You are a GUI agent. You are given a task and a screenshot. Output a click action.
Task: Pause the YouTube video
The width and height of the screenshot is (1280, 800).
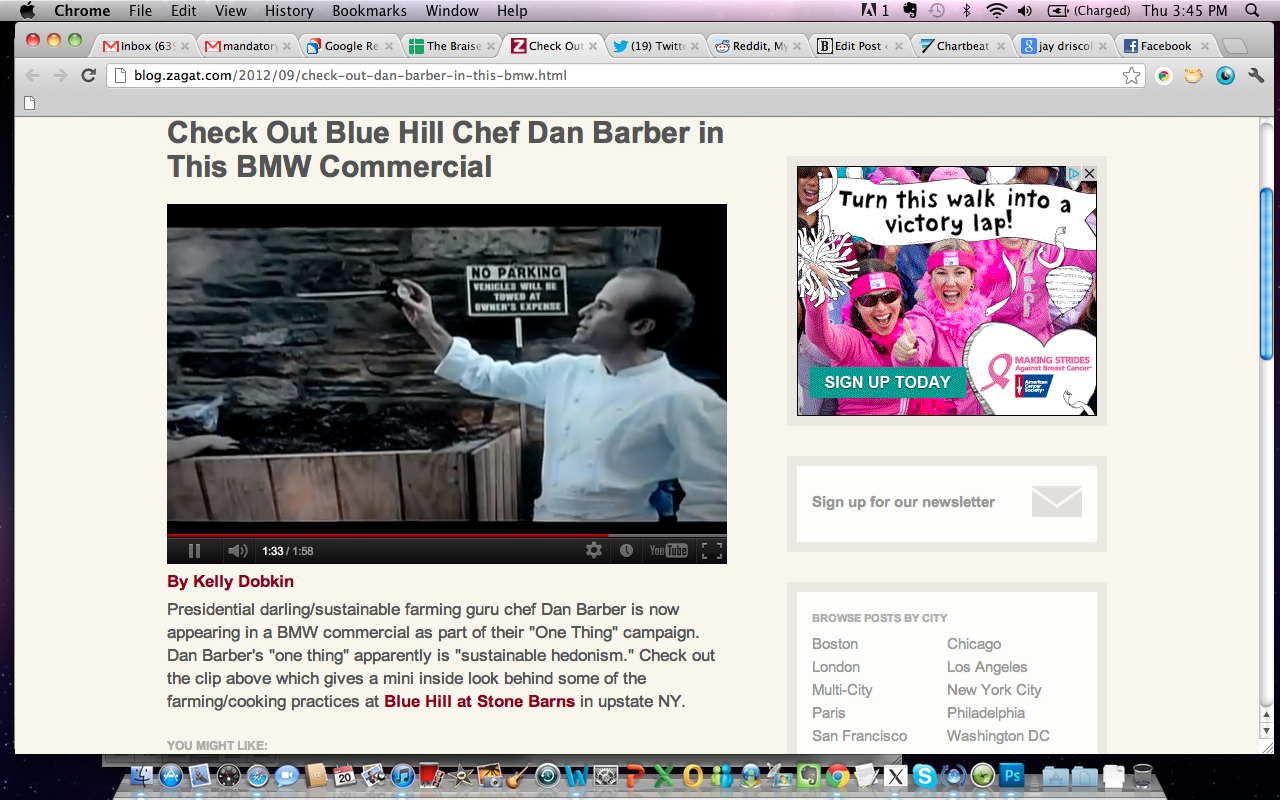click(x=195, y=551)
